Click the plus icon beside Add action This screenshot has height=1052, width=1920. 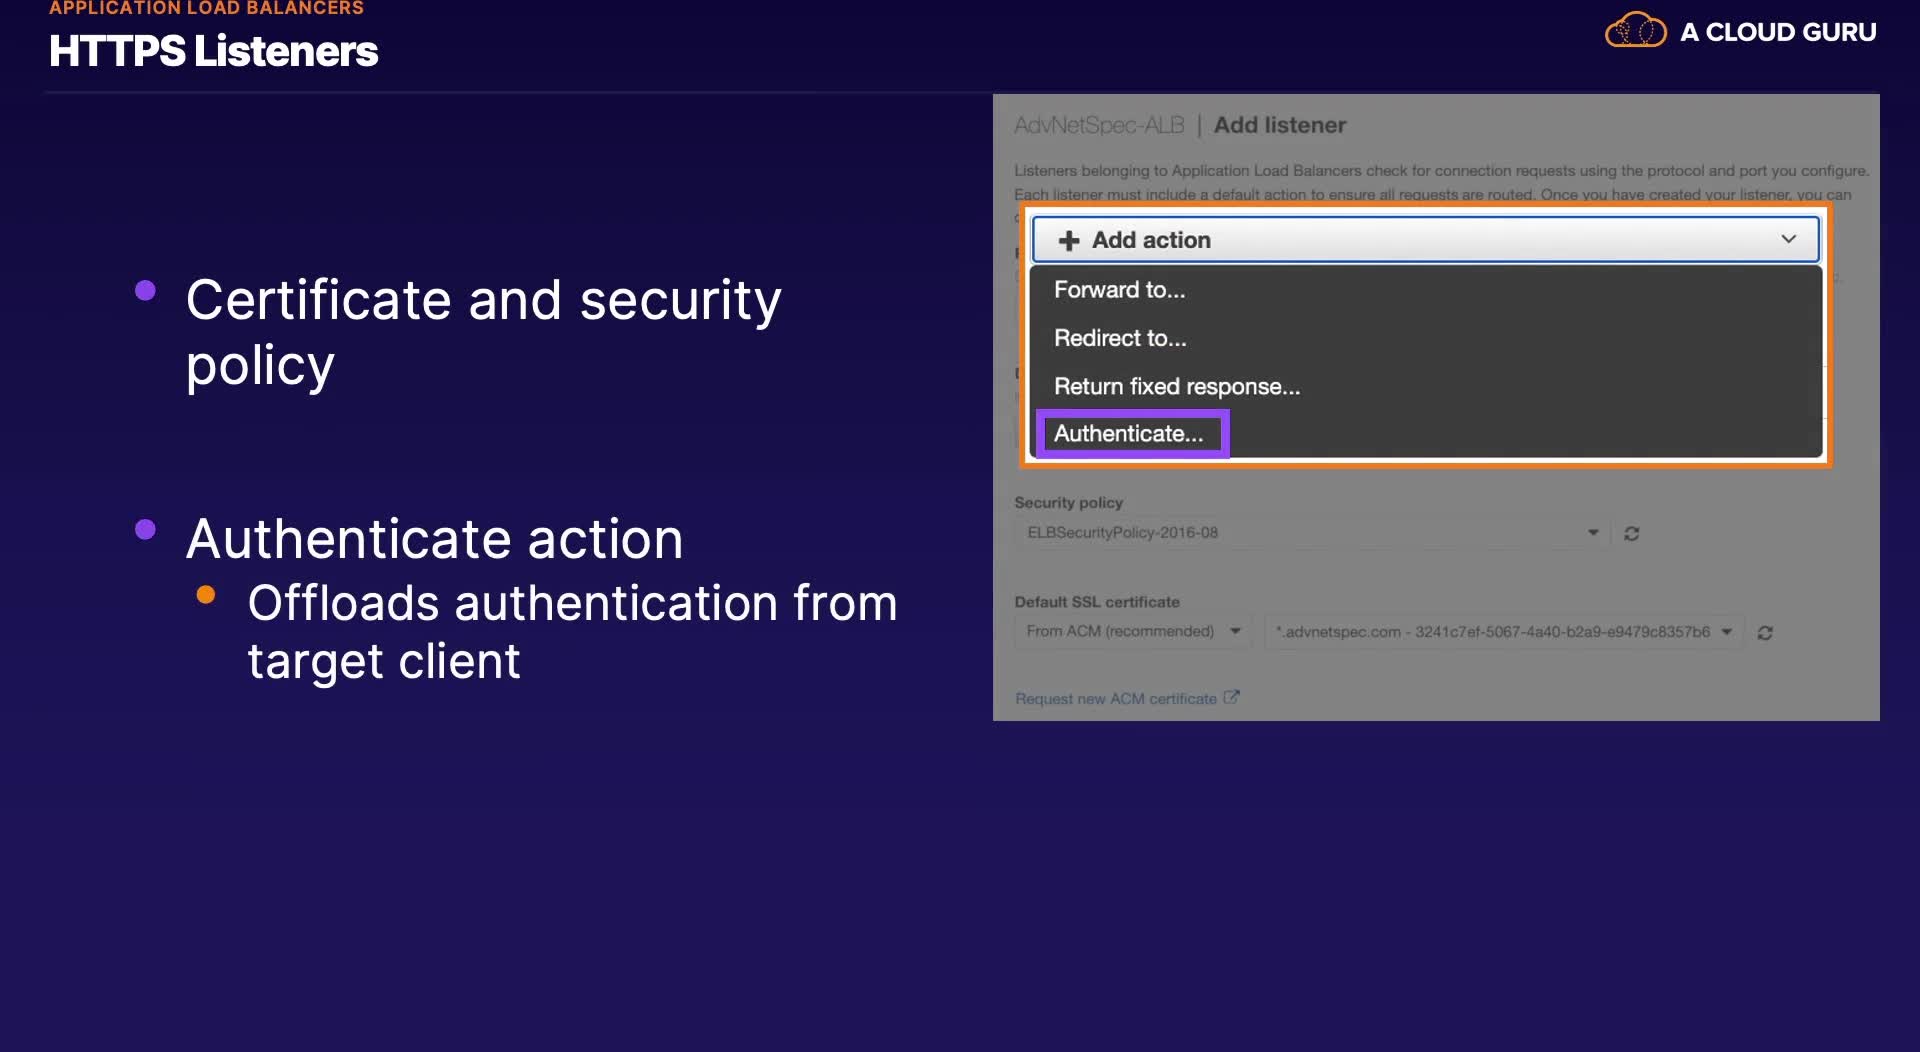click(x=1069, y=241)
